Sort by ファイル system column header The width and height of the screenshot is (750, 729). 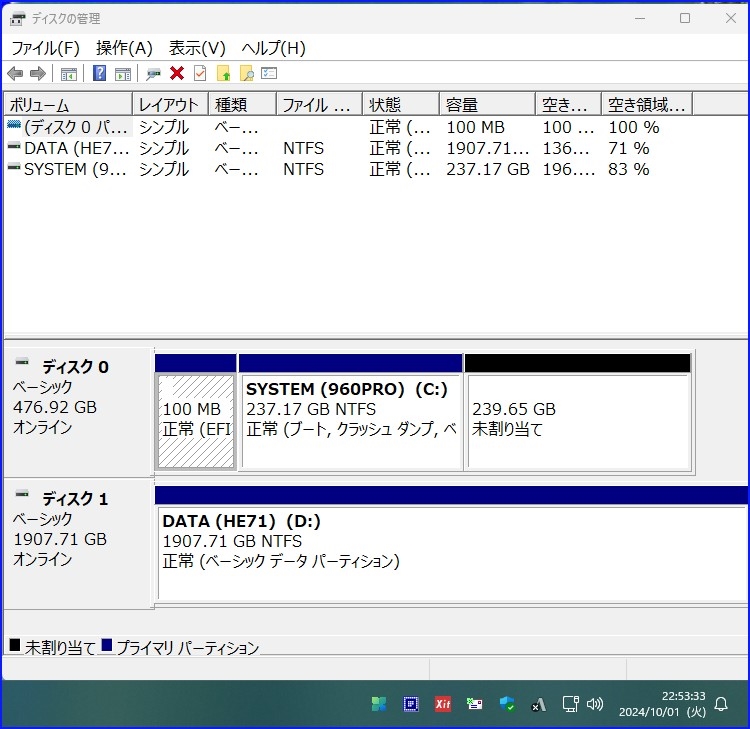(320, 104)
